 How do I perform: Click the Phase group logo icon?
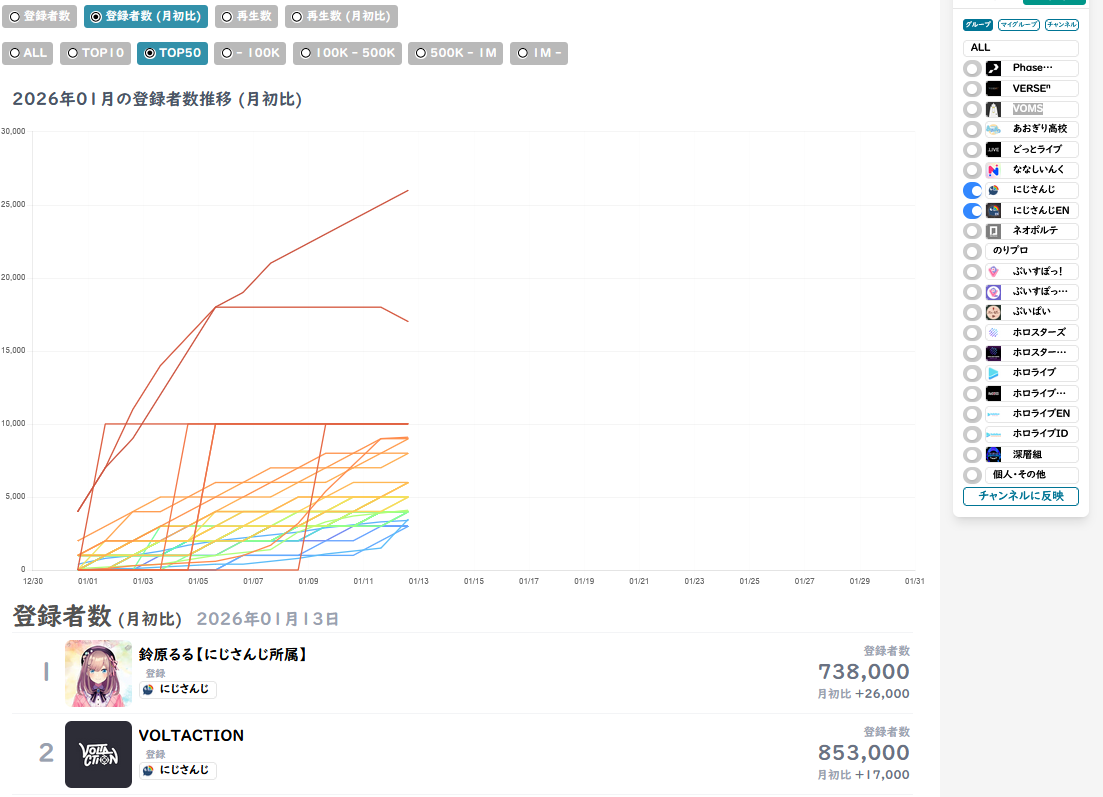click(993, 68)
